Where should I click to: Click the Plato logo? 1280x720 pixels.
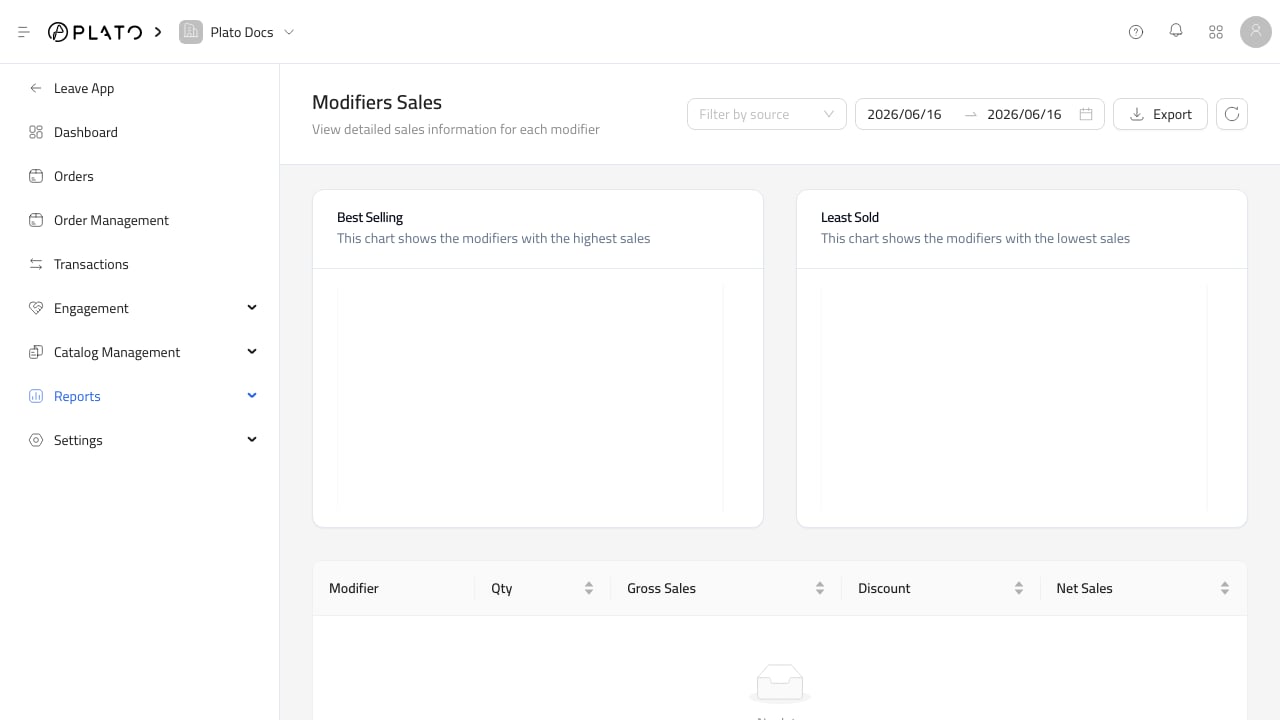pyautogui.click(x=95, y=32)
